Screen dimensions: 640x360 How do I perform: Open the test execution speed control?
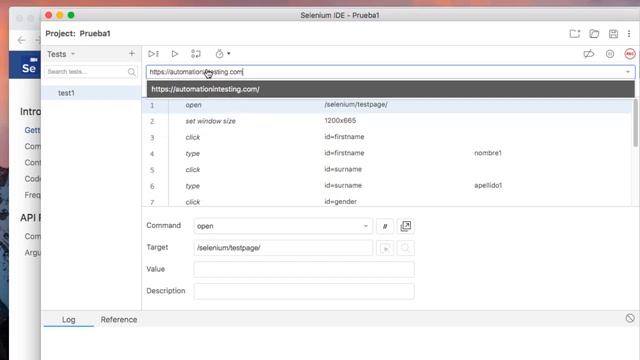[x=220, y=54]
